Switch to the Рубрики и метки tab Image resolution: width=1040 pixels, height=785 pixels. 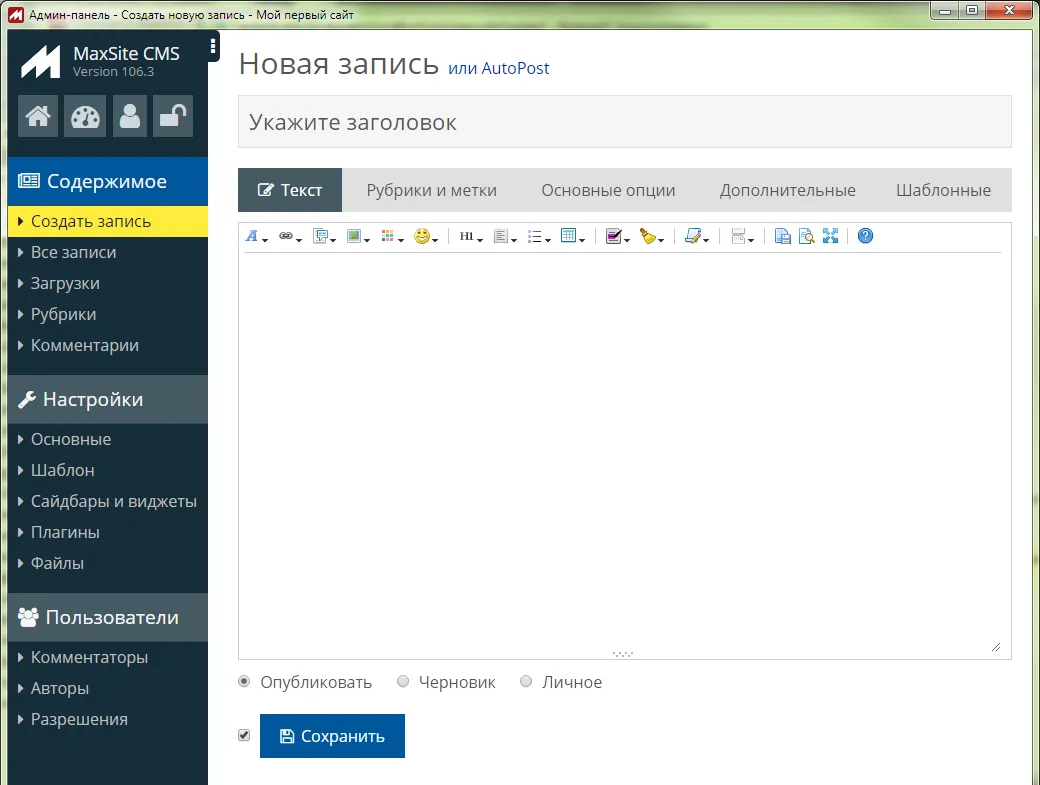pos(432,189)
